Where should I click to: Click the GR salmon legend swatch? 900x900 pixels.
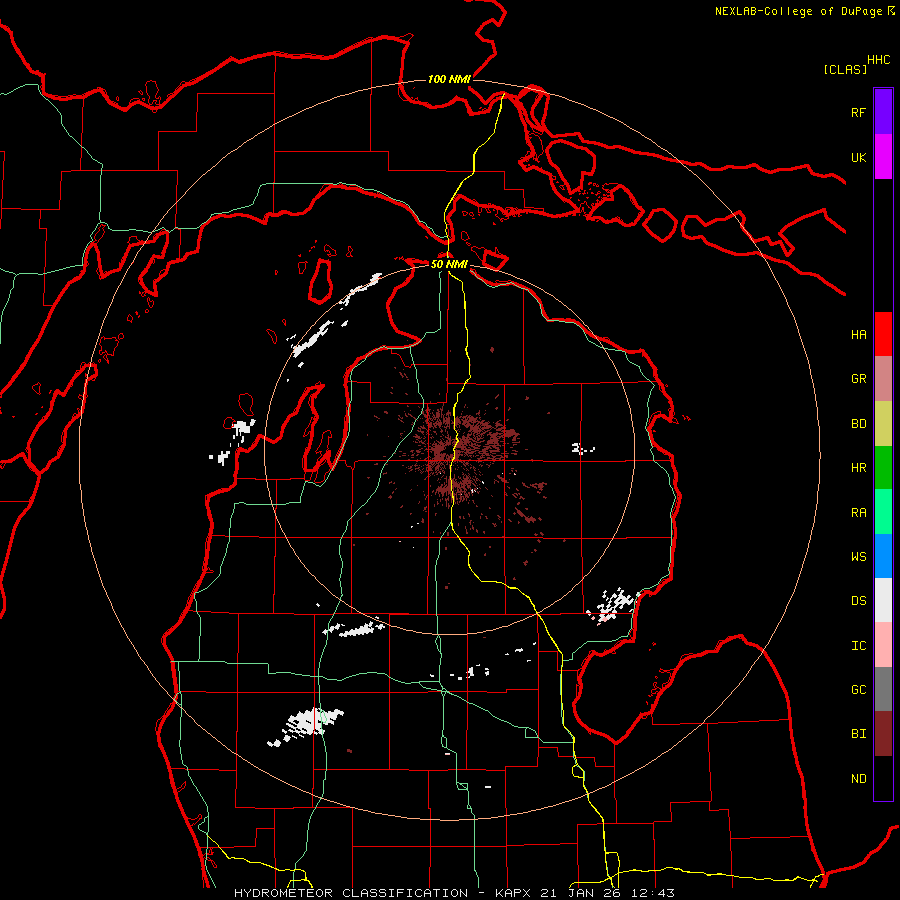[883, 379]
